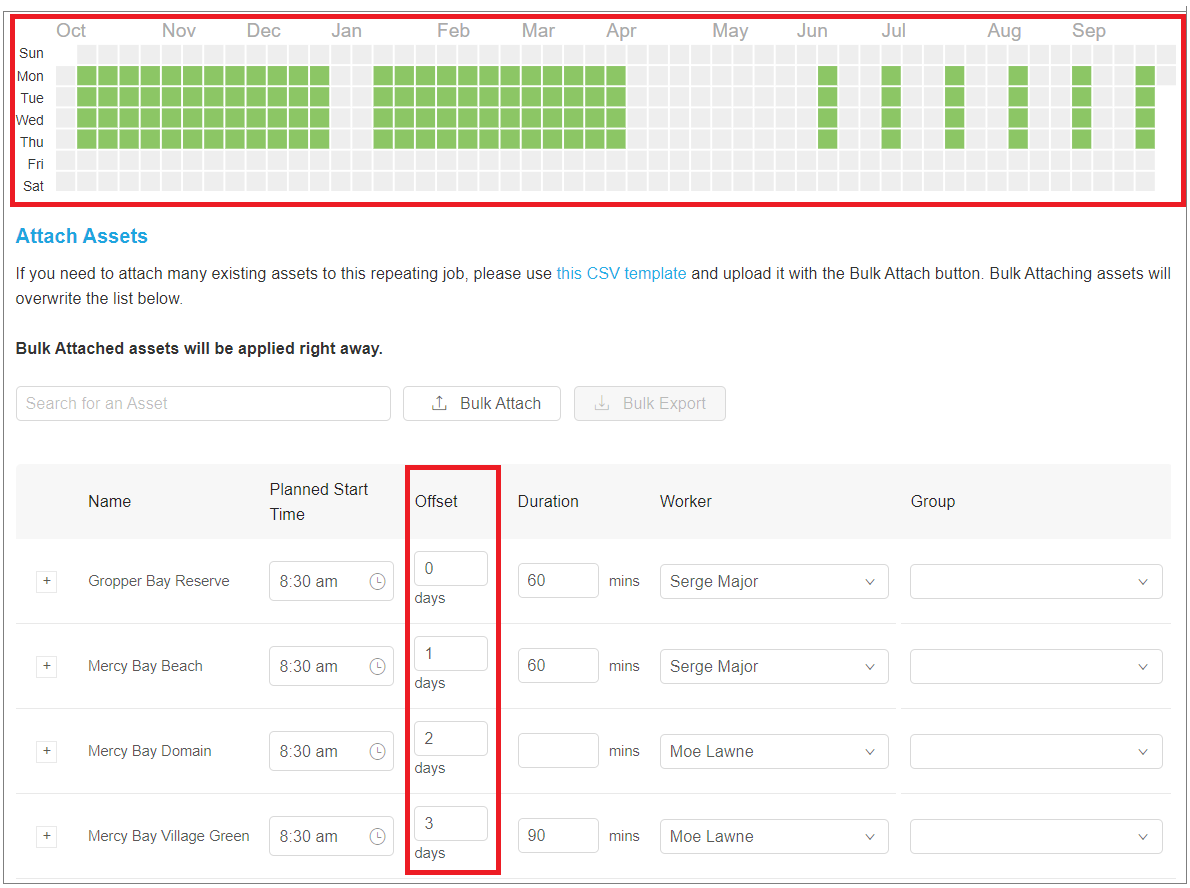Viewport: 1190px width, 888px height.
Task: Click the clock icon in Mercy Bay Village Green time field
Action: click(x=377, y=836)
